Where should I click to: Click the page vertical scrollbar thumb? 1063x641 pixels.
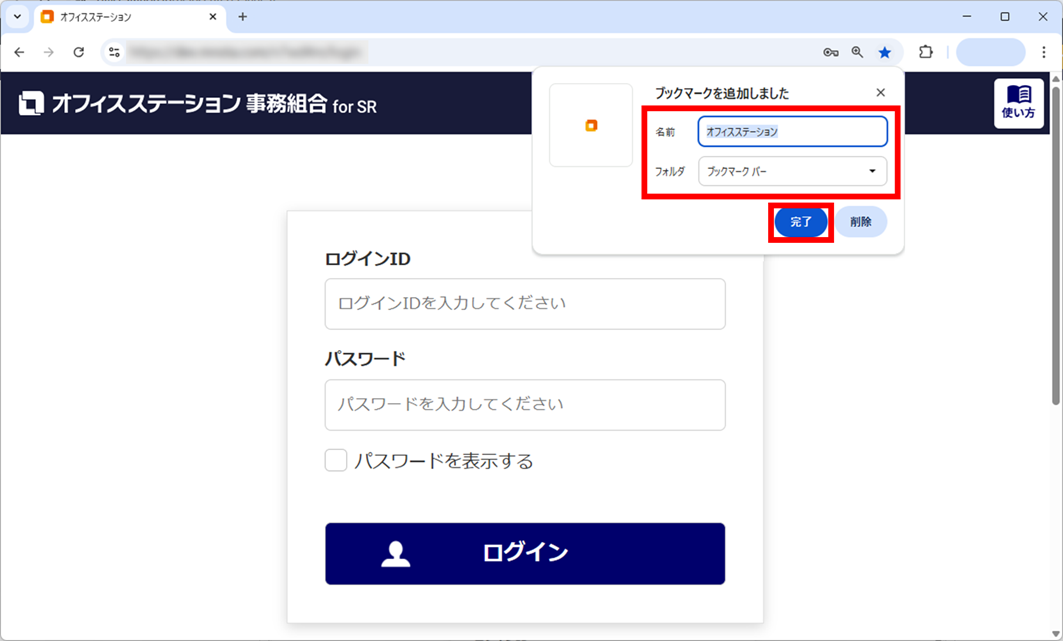point(1056,245)
